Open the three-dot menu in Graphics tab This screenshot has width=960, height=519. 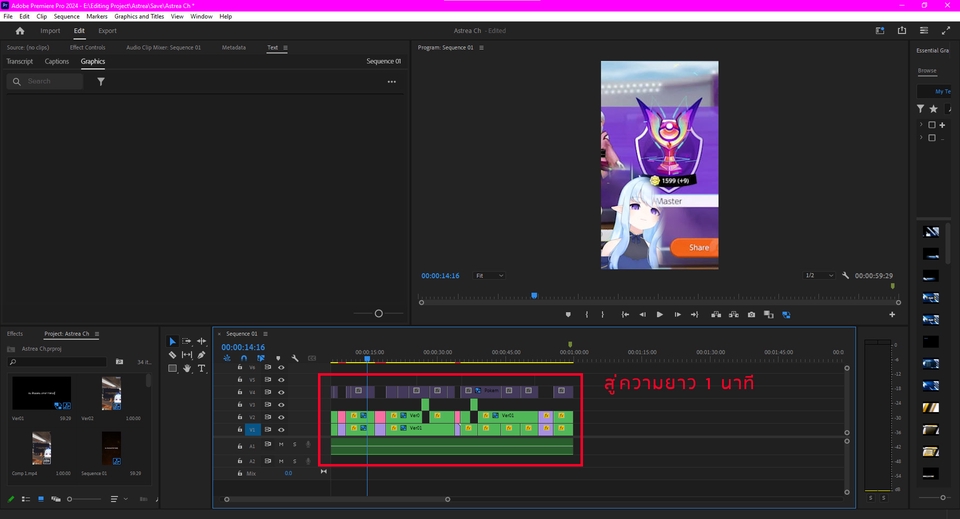click(392, 81)
